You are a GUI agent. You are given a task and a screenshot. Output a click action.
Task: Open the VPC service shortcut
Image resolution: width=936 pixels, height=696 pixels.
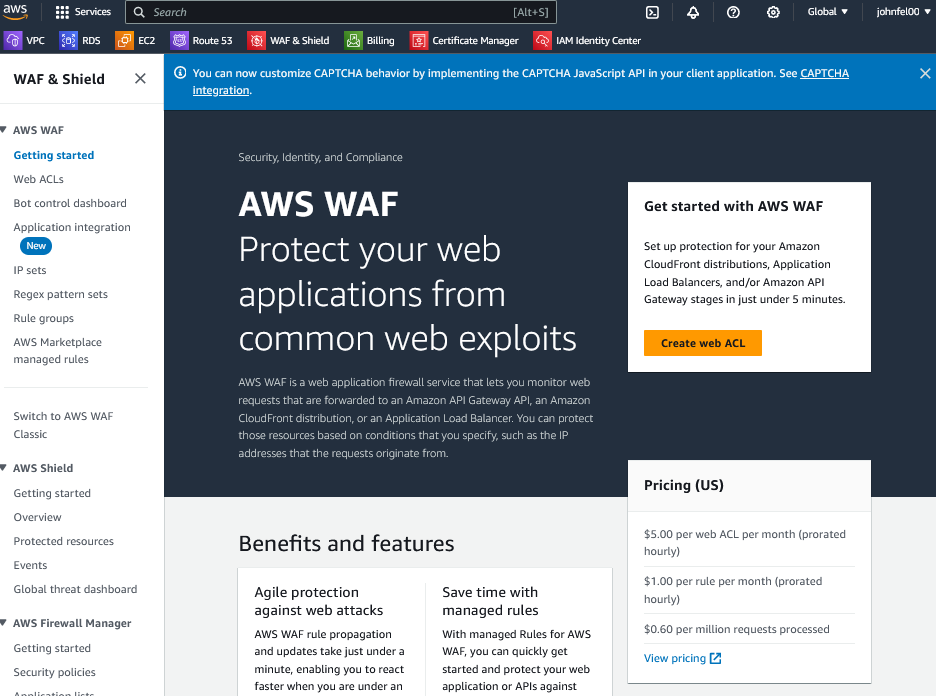(25, 41)
